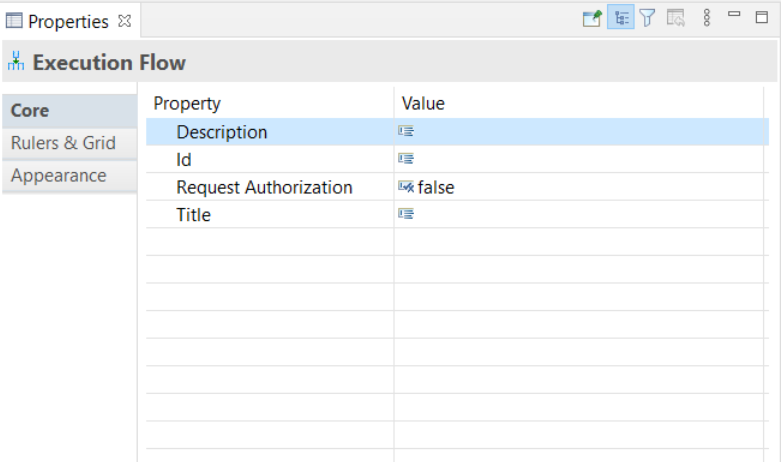The image size is (781, 462).
Task: Click the Properties view tab icon
Action: 15,21
